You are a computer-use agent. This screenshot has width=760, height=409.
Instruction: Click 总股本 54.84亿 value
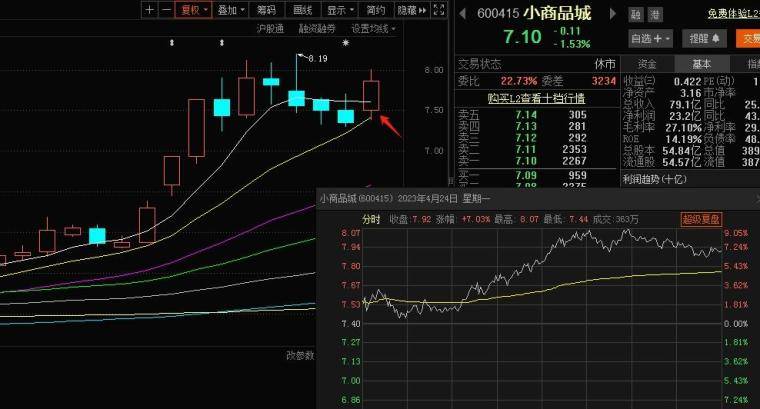[x=682, y=151]
